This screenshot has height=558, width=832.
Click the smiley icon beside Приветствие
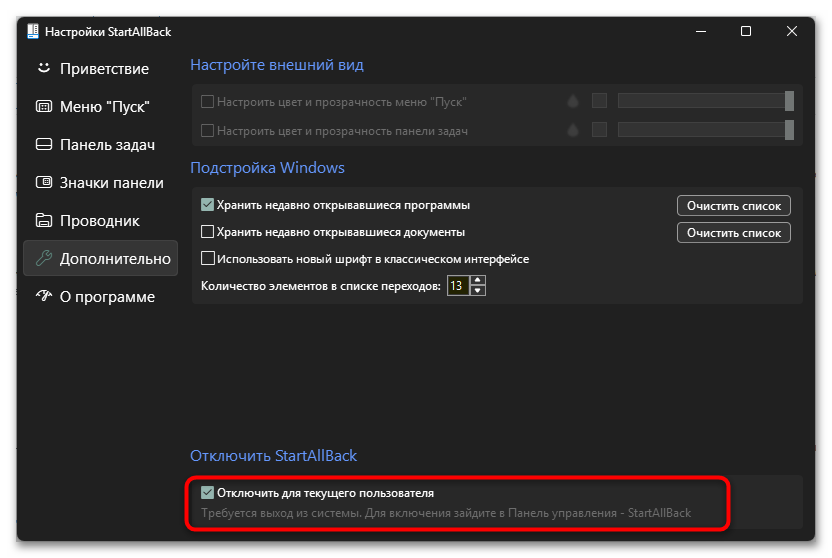click(x=44, y=68)
